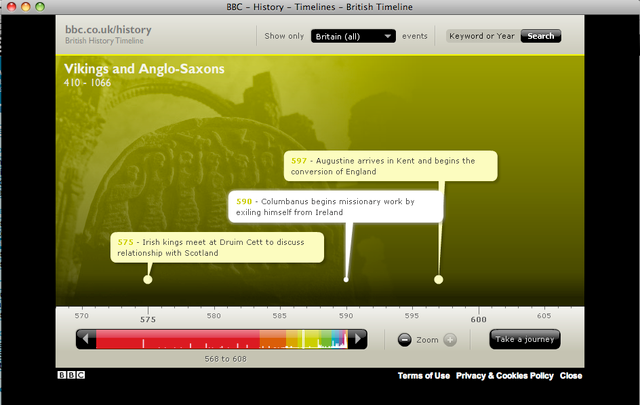Click the 575 event dot marker
The width and height of the screenshot is (640, 405).
tap(148, 280)
